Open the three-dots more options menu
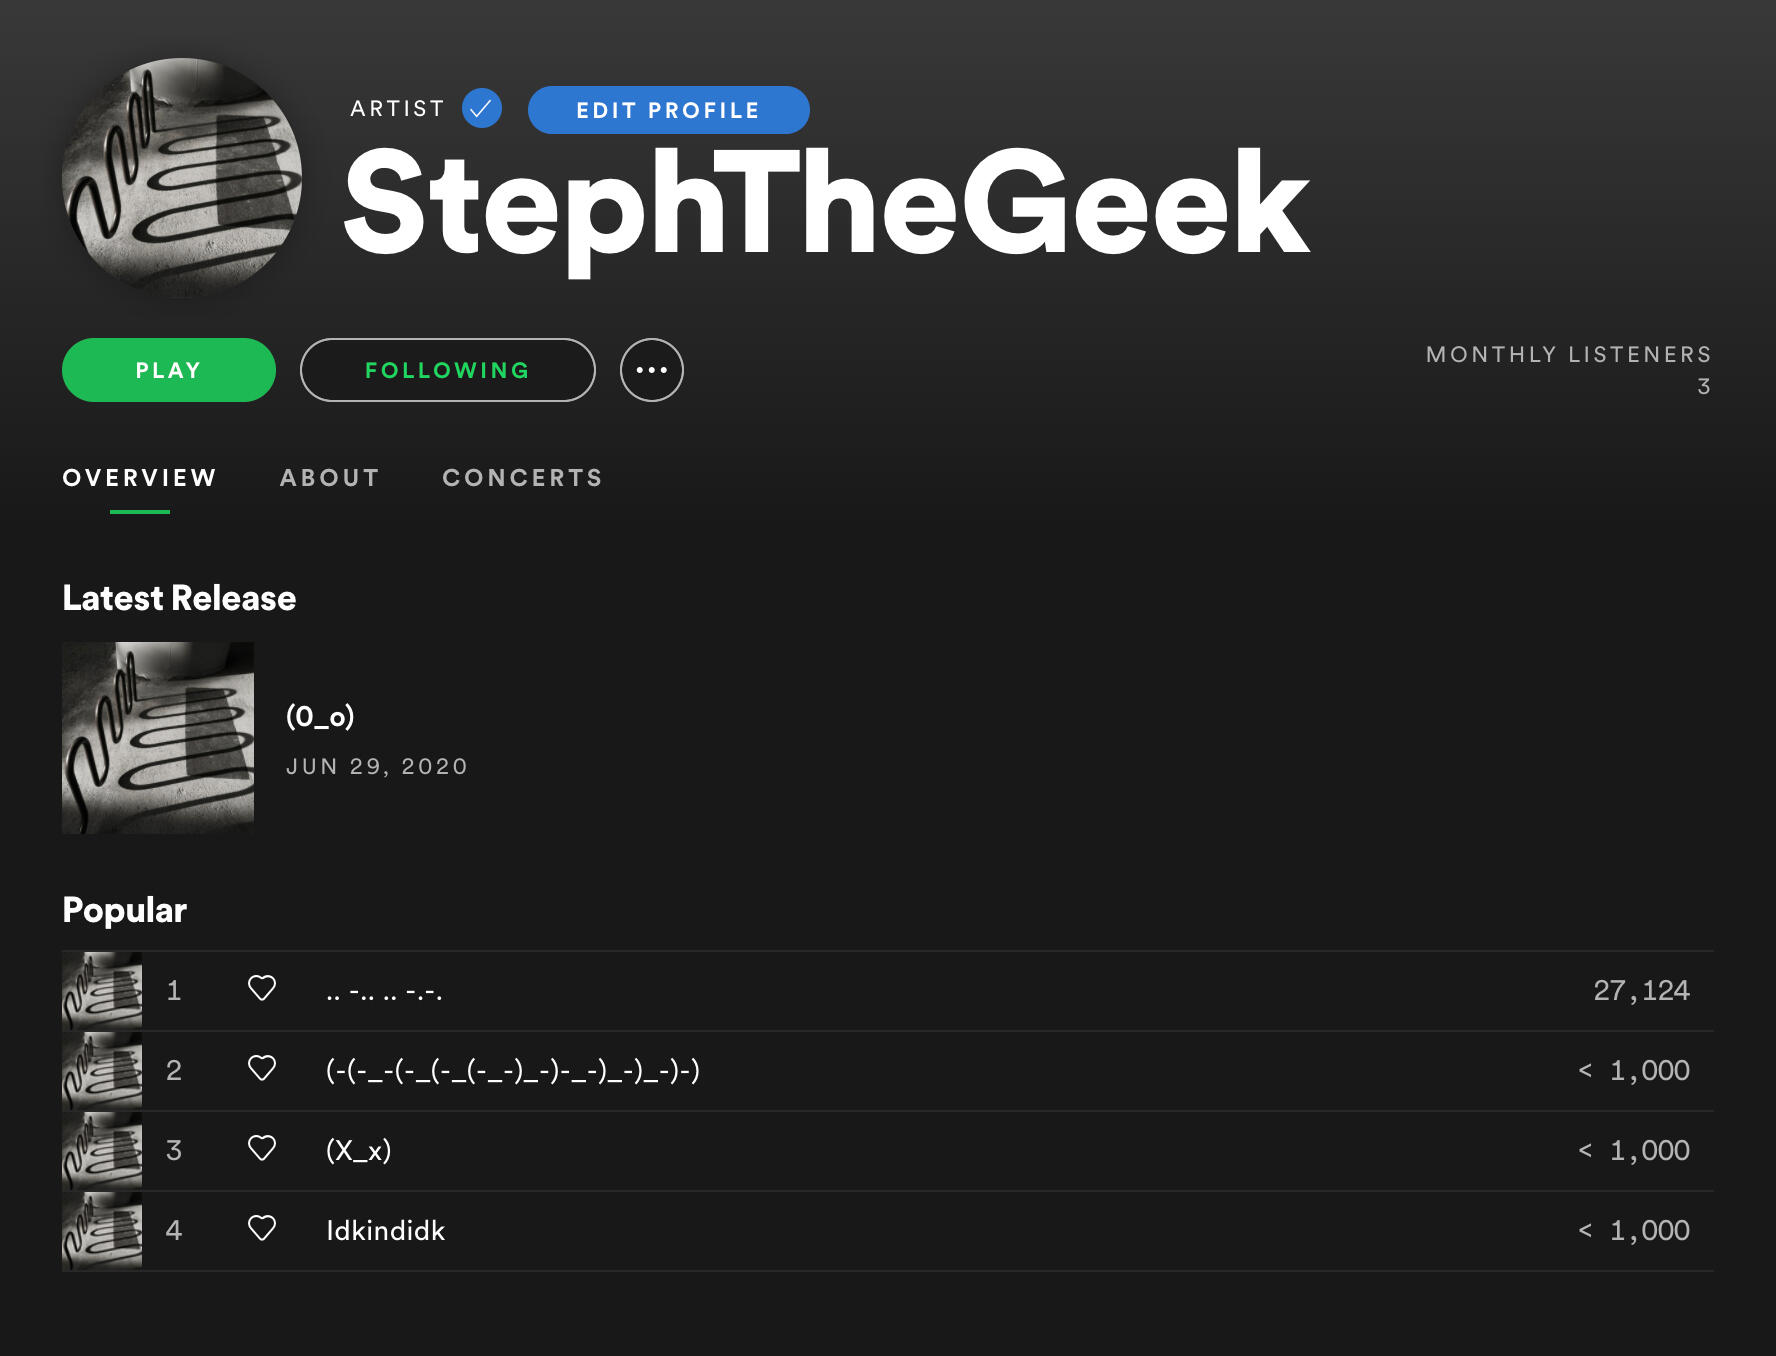The width and height of the screenshot is (1776, 1356). 652,370
